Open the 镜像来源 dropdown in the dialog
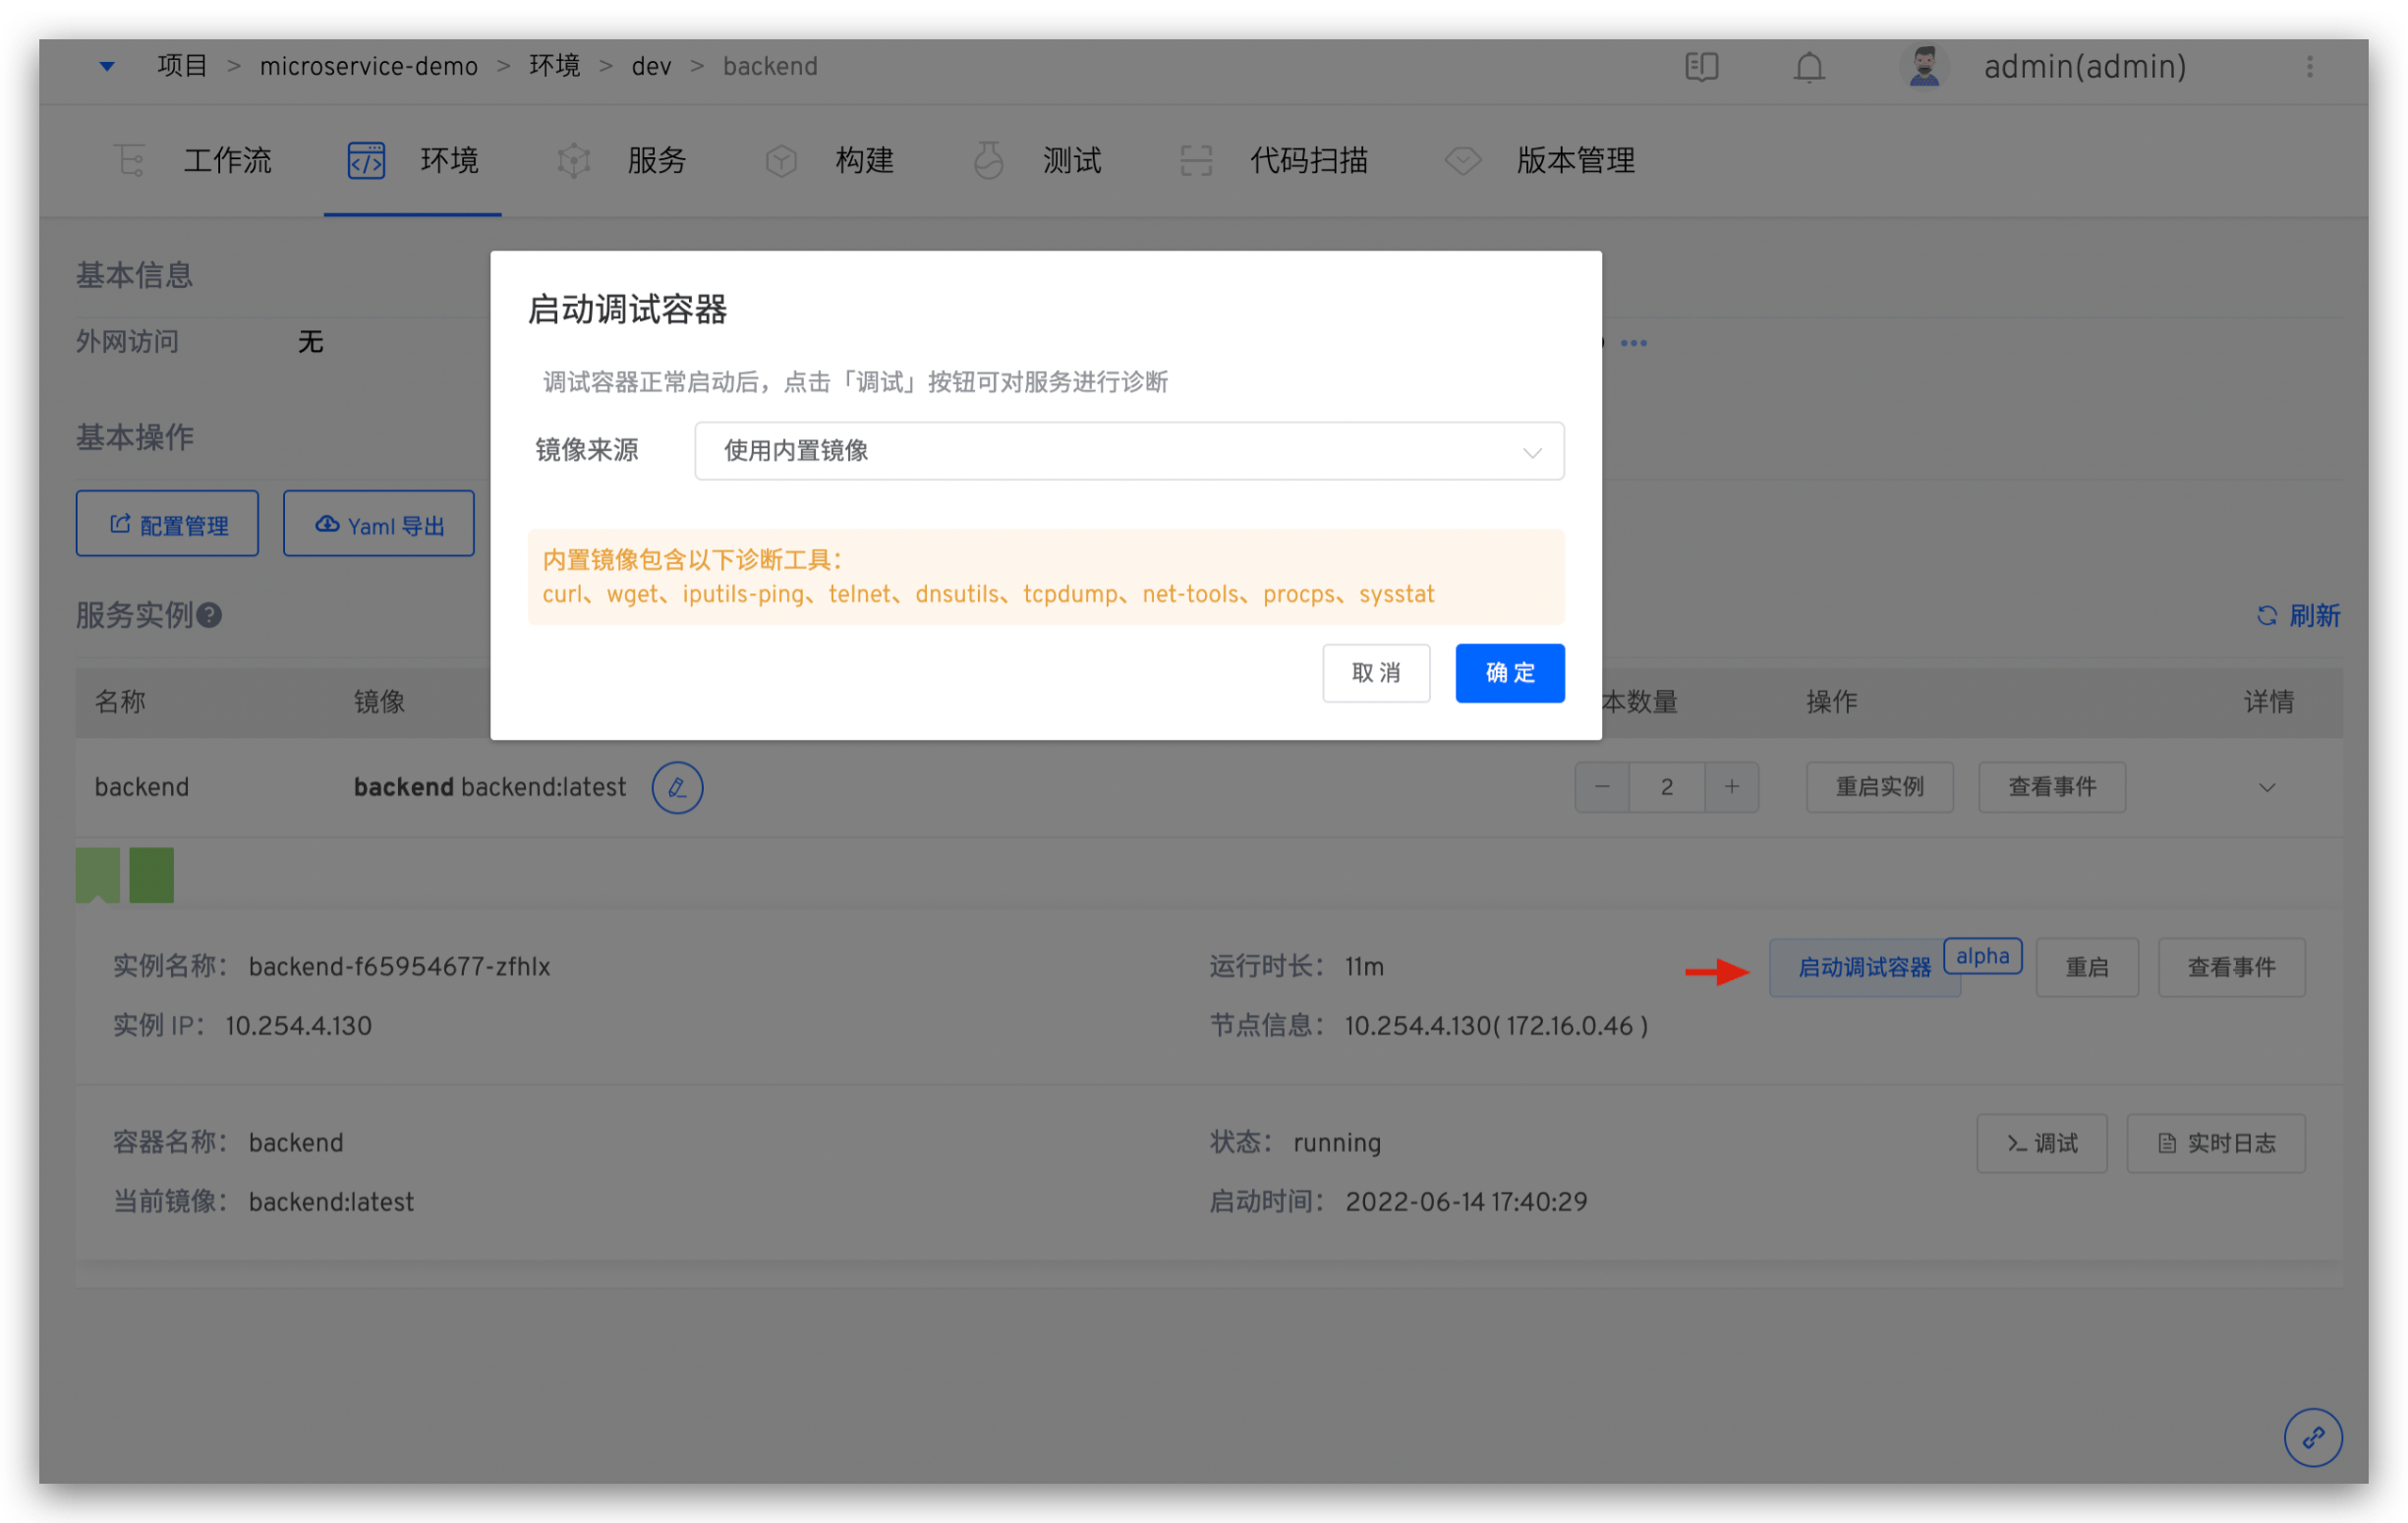 [1128, 451]
